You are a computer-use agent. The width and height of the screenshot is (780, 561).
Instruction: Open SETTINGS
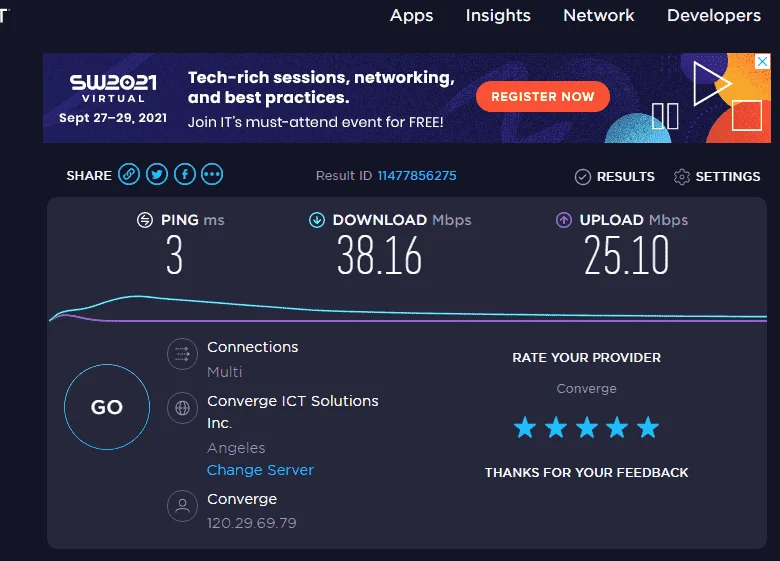tap(728, 177)
